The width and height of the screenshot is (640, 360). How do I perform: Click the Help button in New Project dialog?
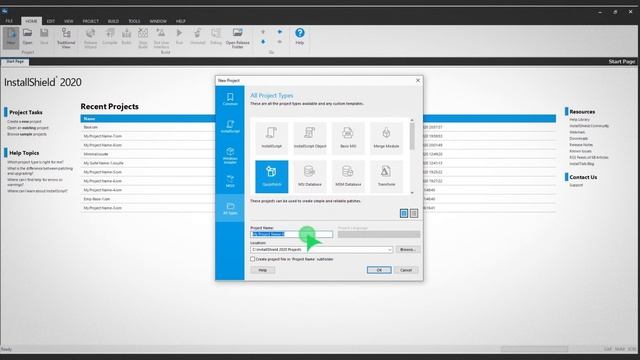pos(262,270)
